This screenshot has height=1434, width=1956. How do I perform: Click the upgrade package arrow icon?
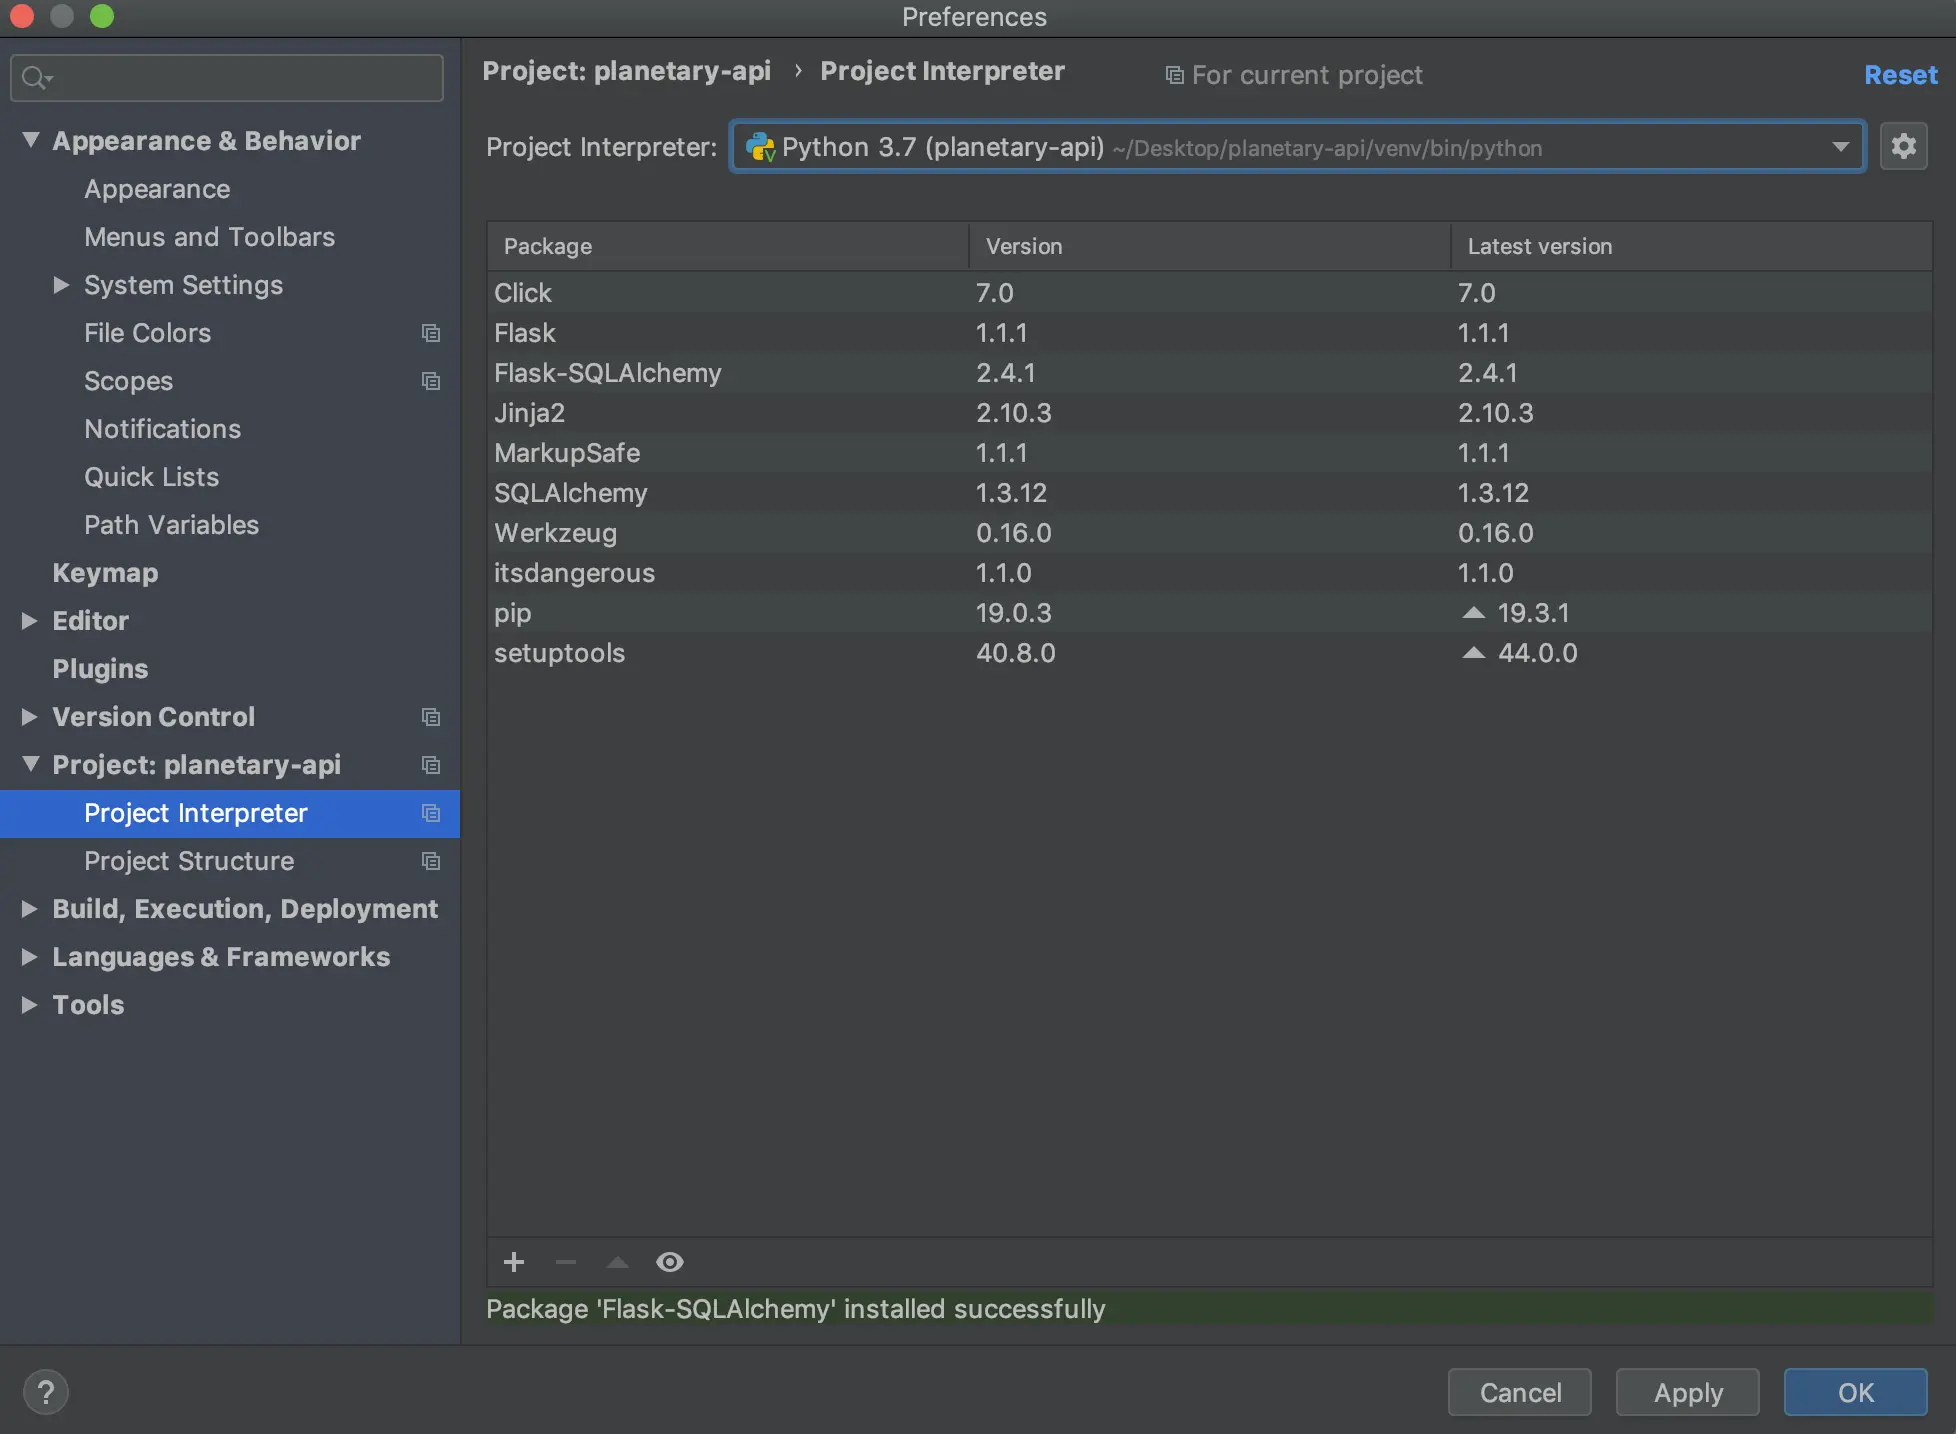tap(618, 1262)
